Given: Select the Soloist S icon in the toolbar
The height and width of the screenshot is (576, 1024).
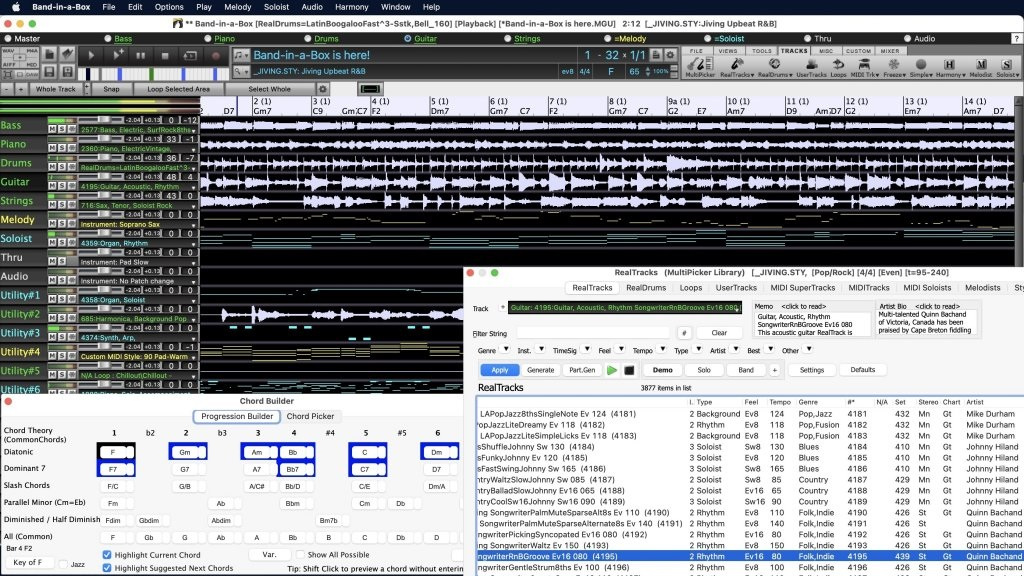Looking at the screenshot, I should point(1005,65).
